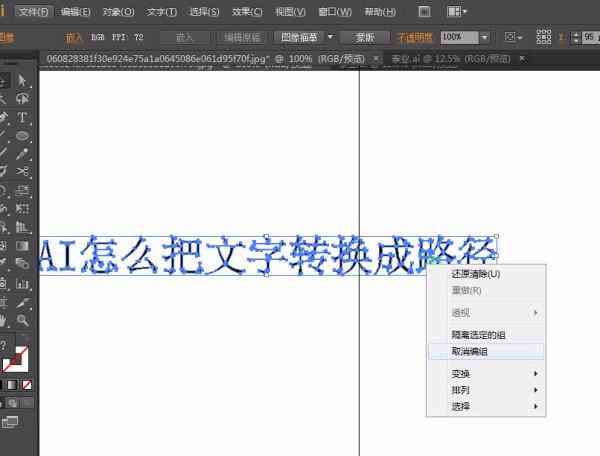Select the Column Graph tool

coord(22,284)
